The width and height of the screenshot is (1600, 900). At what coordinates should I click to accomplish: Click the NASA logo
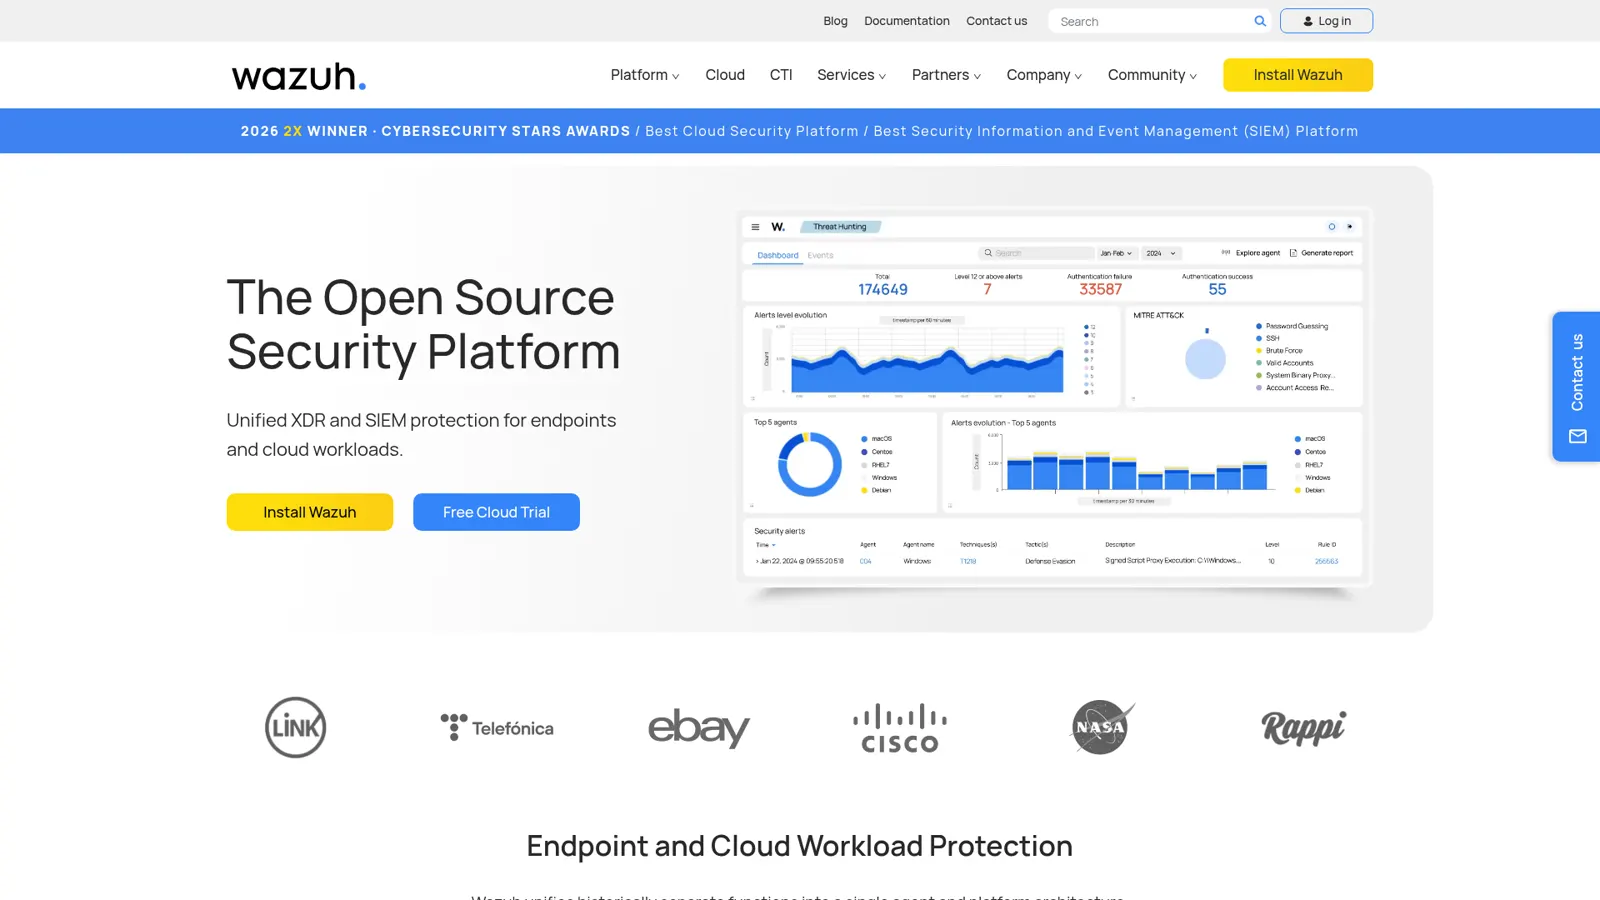coord(1102,727)
